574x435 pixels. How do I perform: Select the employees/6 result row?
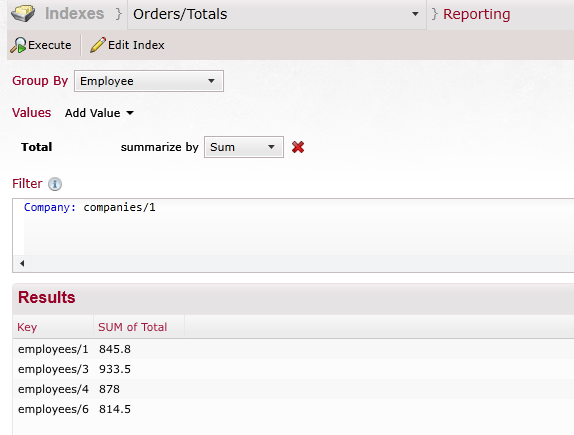coord(293,409)
